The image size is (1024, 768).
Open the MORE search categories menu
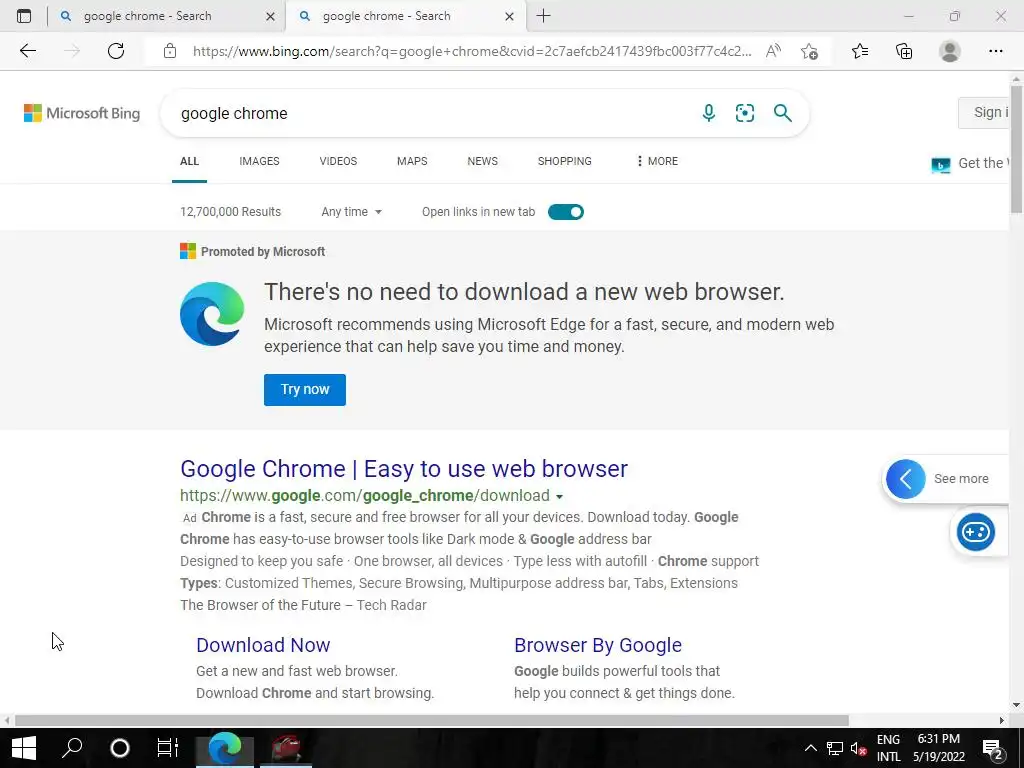[657, 161]
